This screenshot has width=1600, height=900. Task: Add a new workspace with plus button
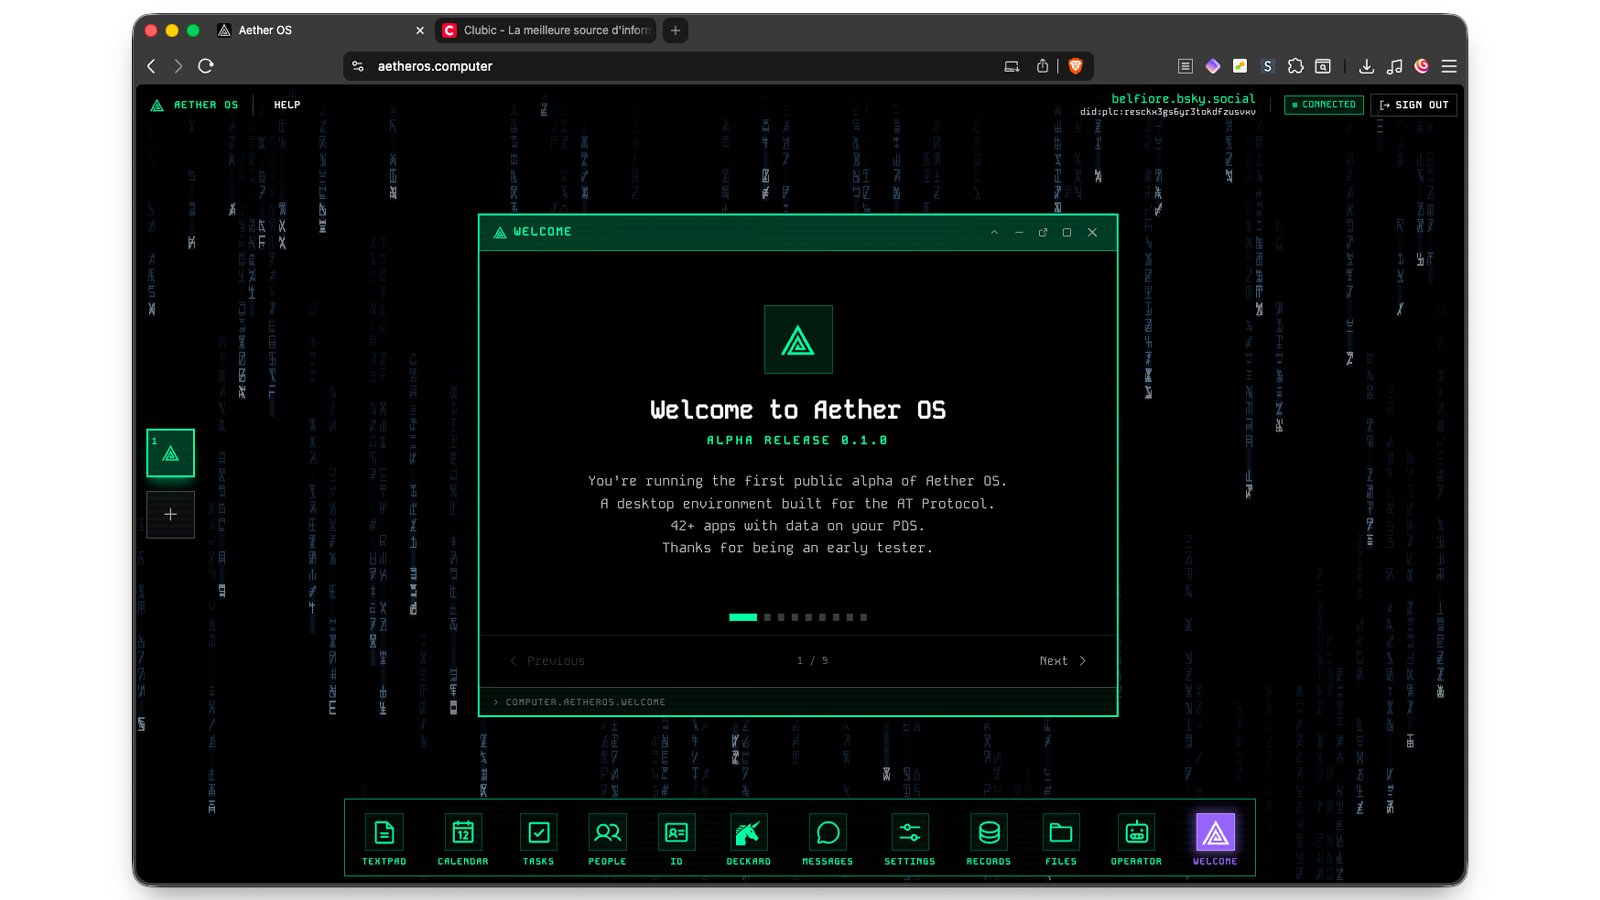[171, 514]
